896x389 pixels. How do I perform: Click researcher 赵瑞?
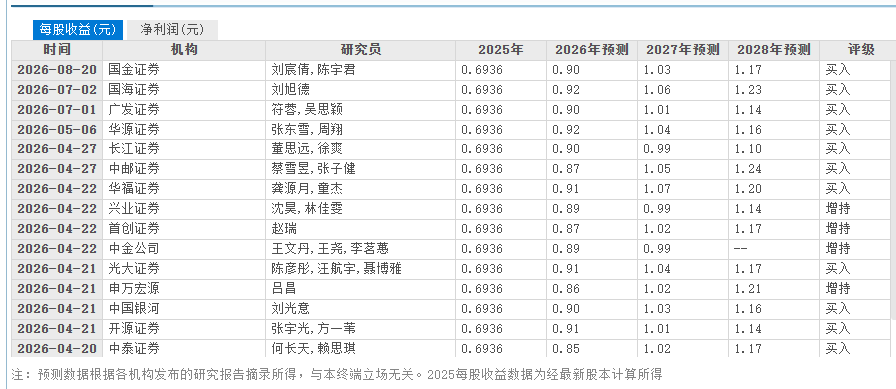(285, 230)
